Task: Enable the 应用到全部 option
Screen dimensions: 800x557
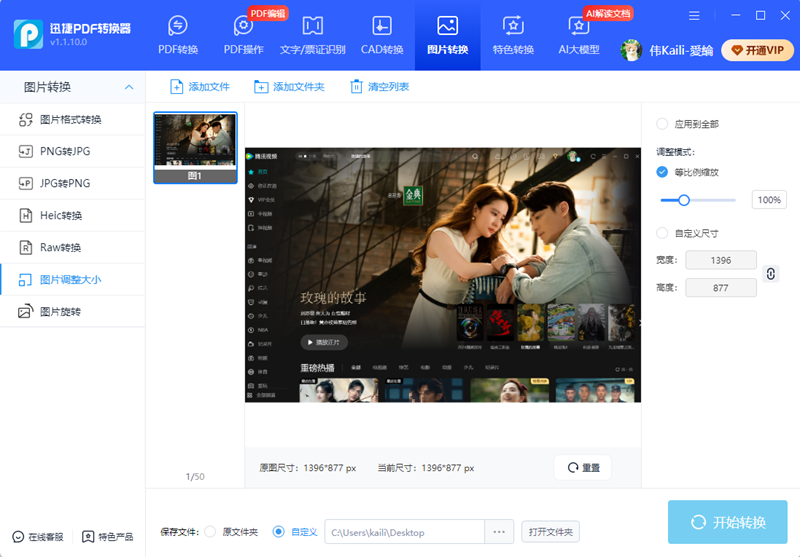Action: click(662, 124)
